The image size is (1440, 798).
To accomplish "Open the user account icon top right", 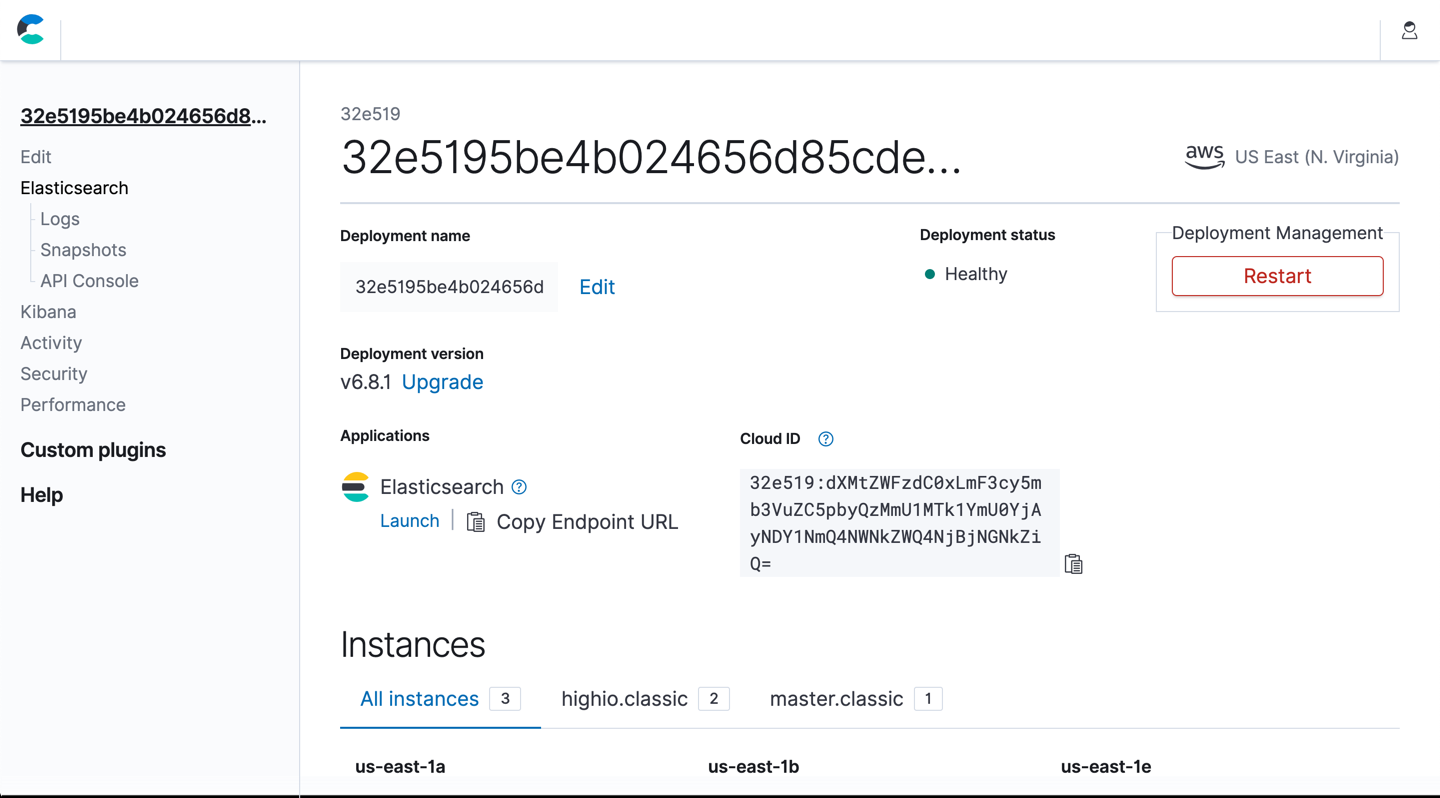I will [1409, 30].
